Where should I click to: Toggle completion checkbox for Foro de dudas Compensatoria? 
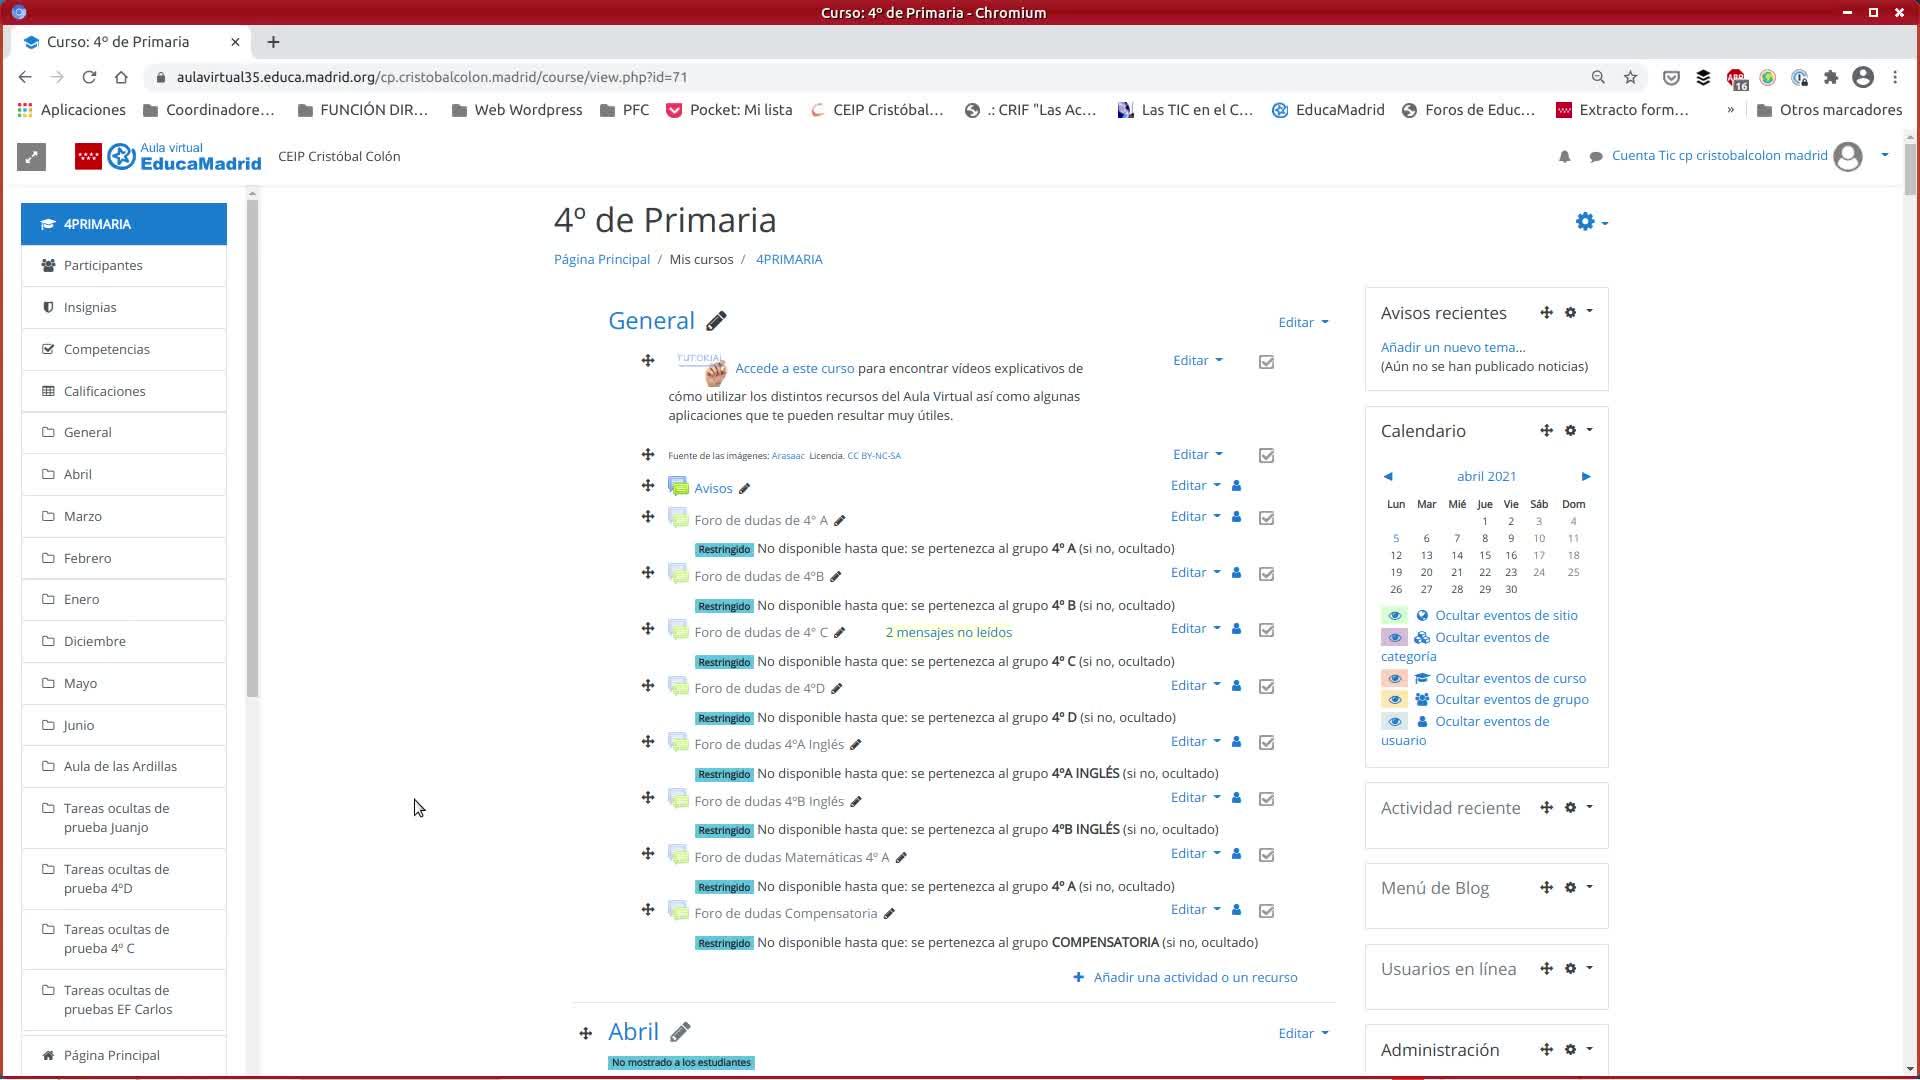1266,911
